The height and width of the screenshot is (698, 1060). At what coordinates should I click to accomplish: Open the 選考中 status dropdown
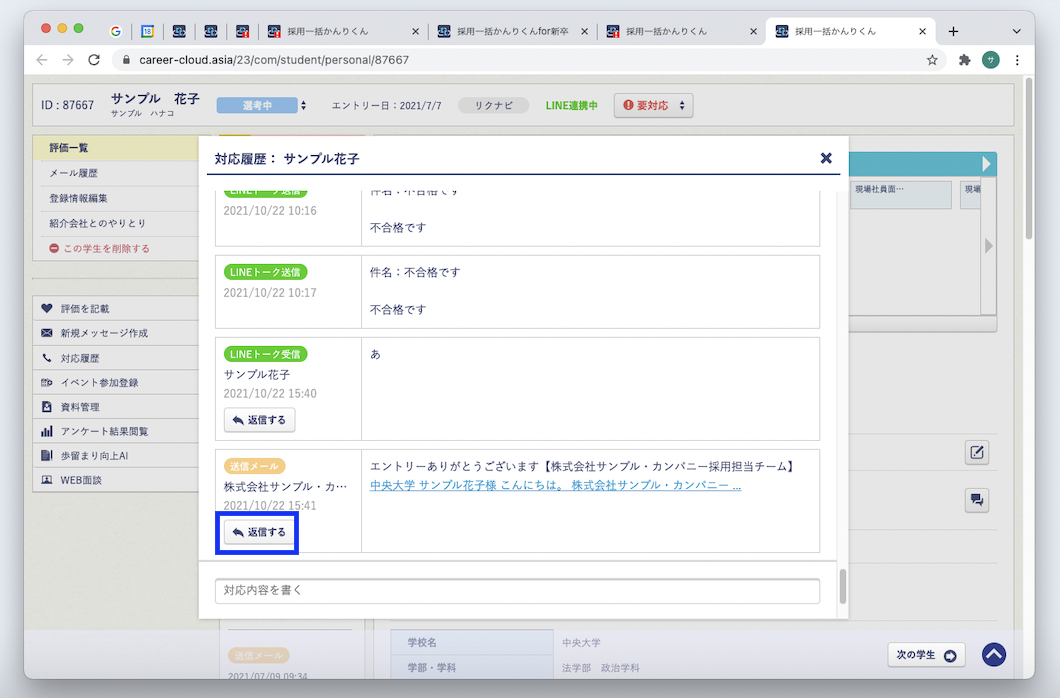pos(262,105)
